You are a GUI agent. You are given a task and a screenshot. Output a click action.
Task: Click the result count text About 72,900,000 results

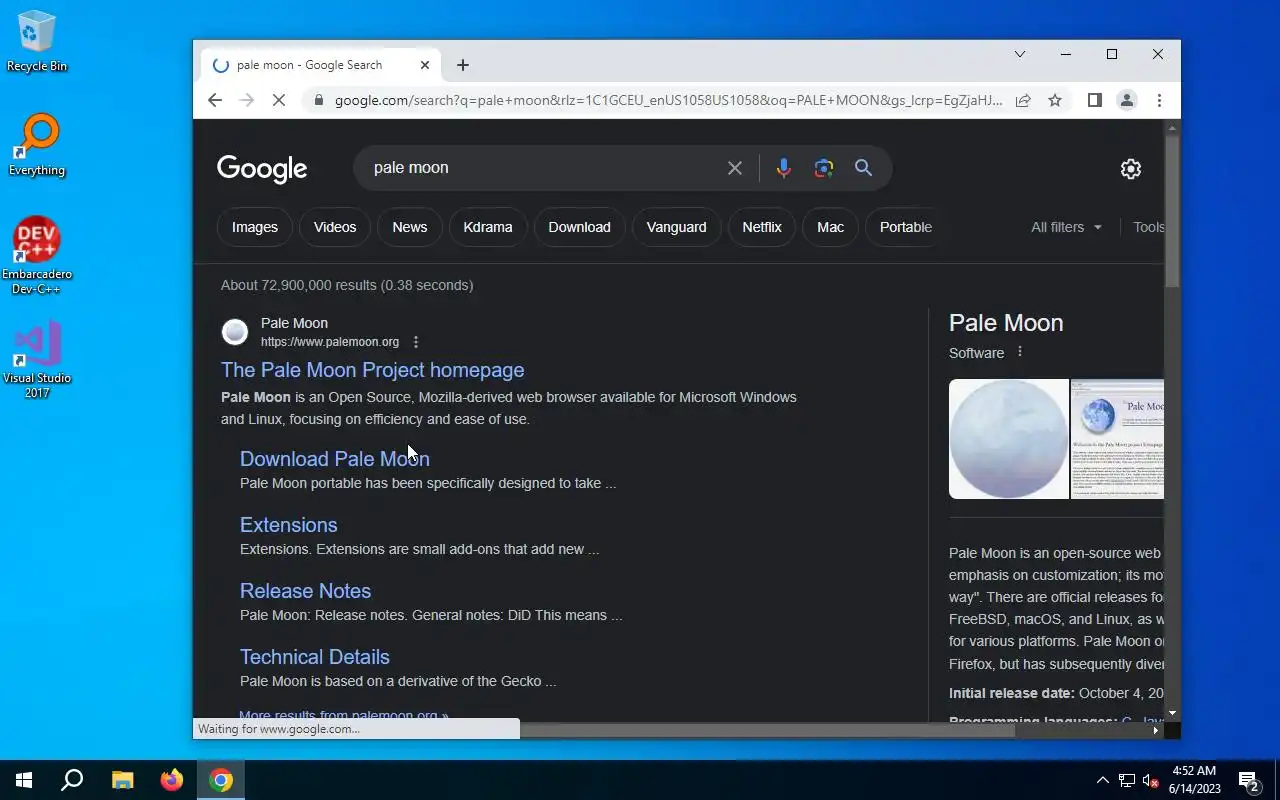[347, 285]
